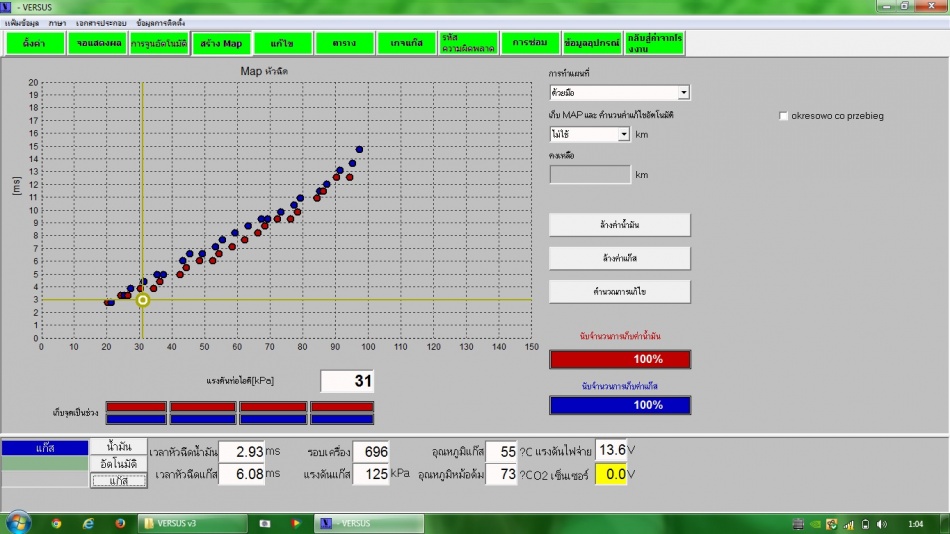Click the reducer temperature value 73
Image resolution: width=950 pixels, height=534 pixels.
(x=502, y=474)
